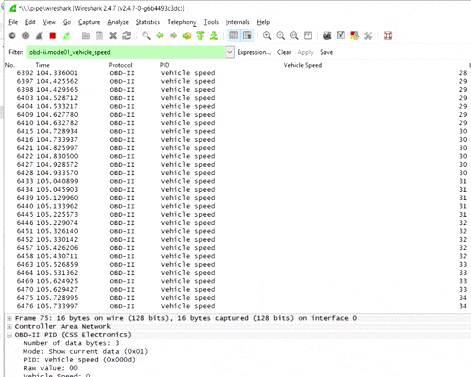The height and width of the screenshot is (377, 471).
Task: Toggle packet list colorization
Action: pos(234,35)
